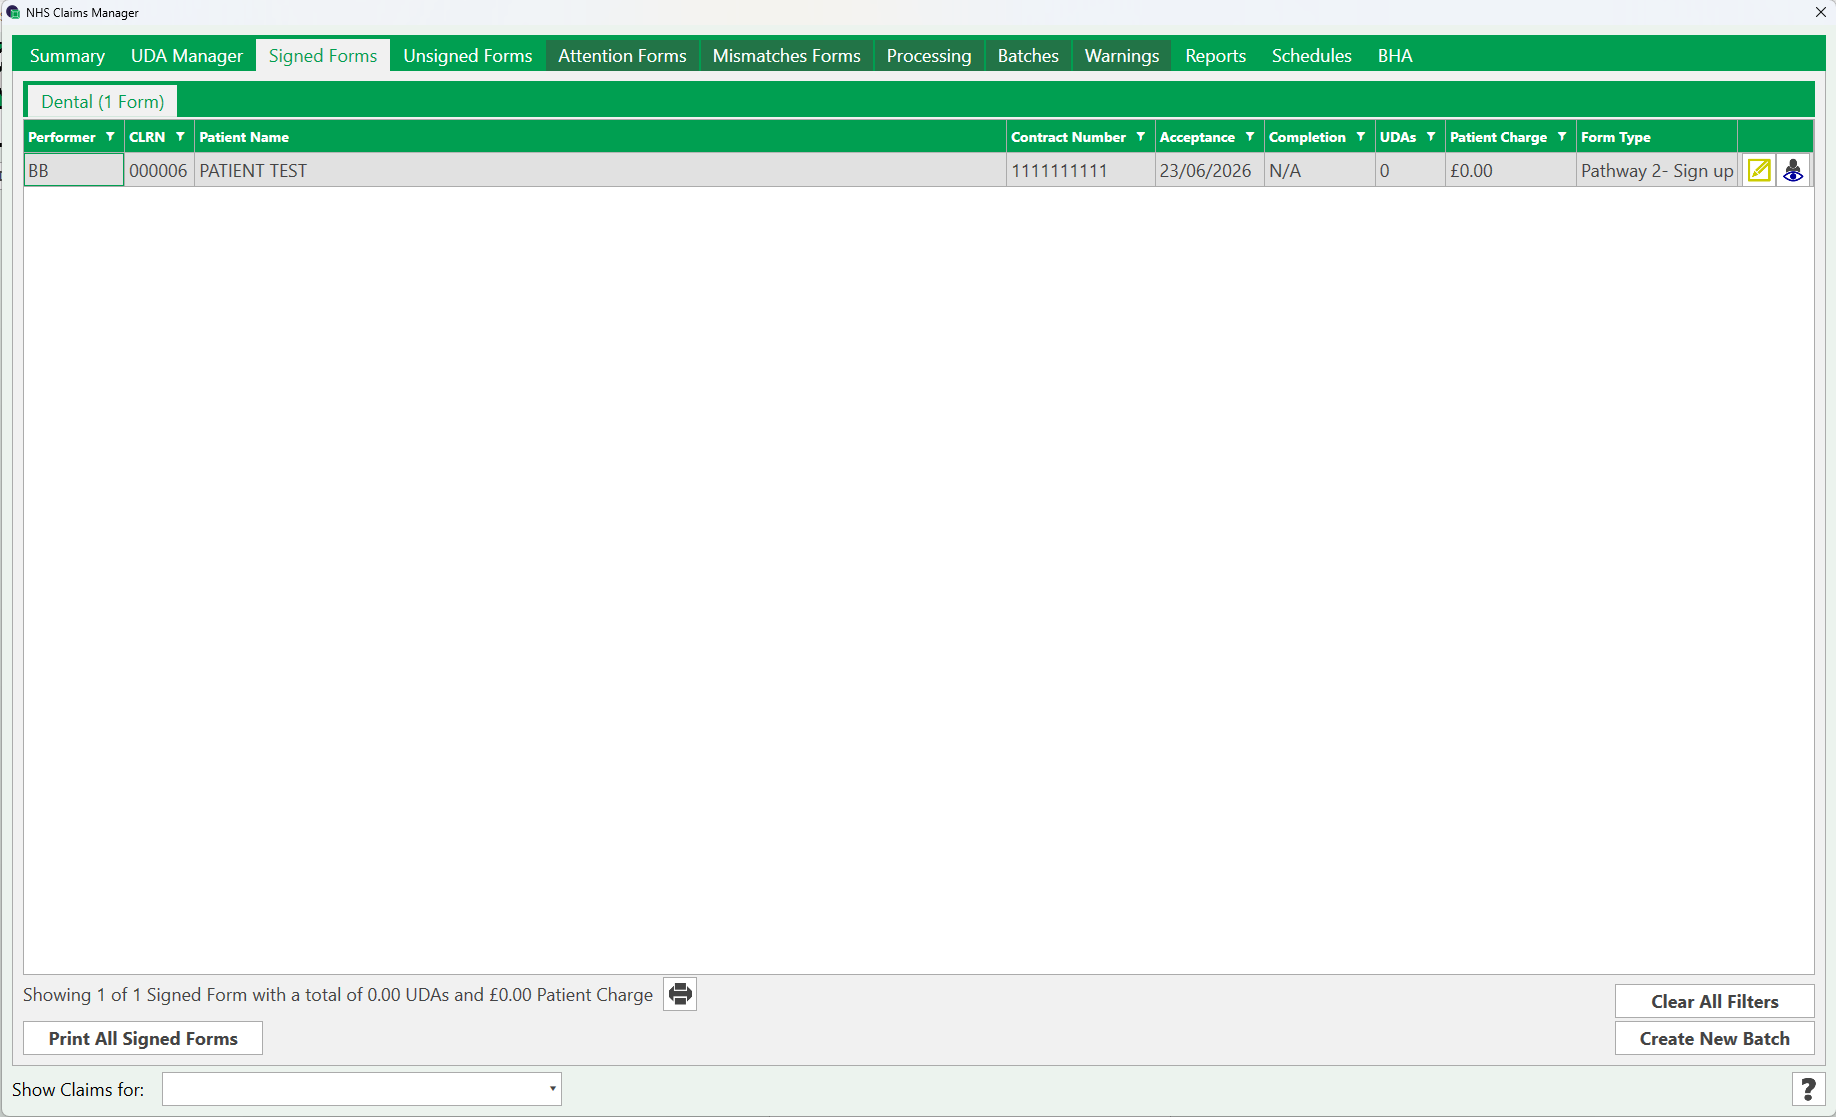Click acceptance date 23/06/2026
1836x1117 pixels.
pyautogui.click(x=1210, y=170)
